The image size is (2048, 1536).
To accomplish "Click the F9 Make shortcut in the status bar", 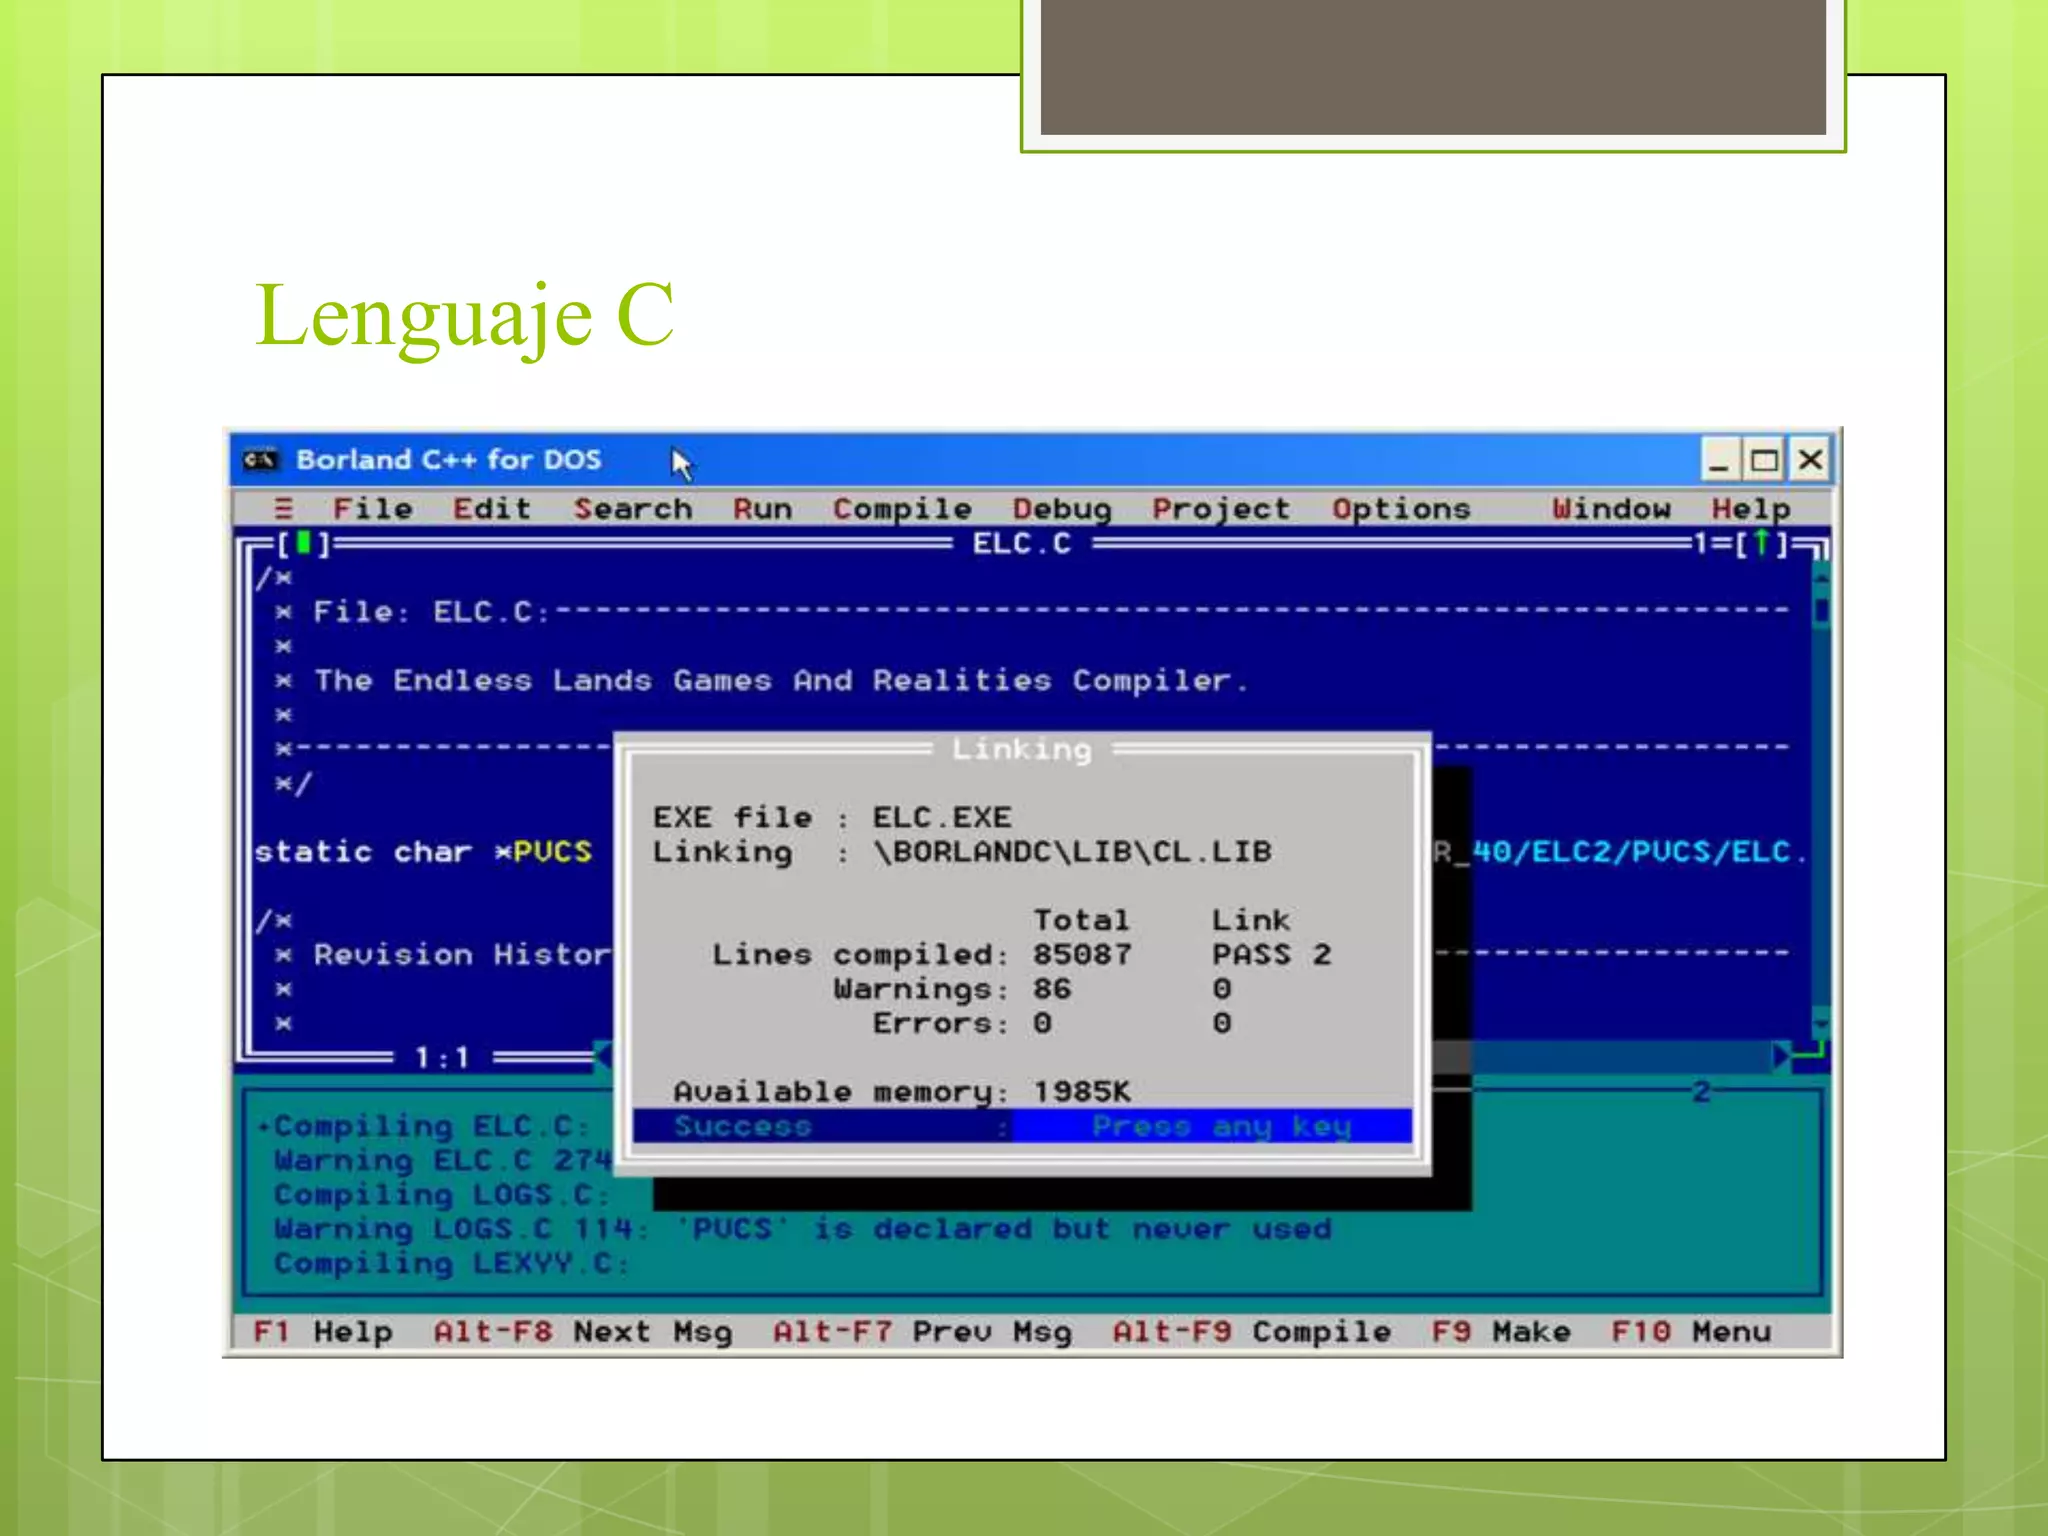I will click(x=1500, y=1332).
